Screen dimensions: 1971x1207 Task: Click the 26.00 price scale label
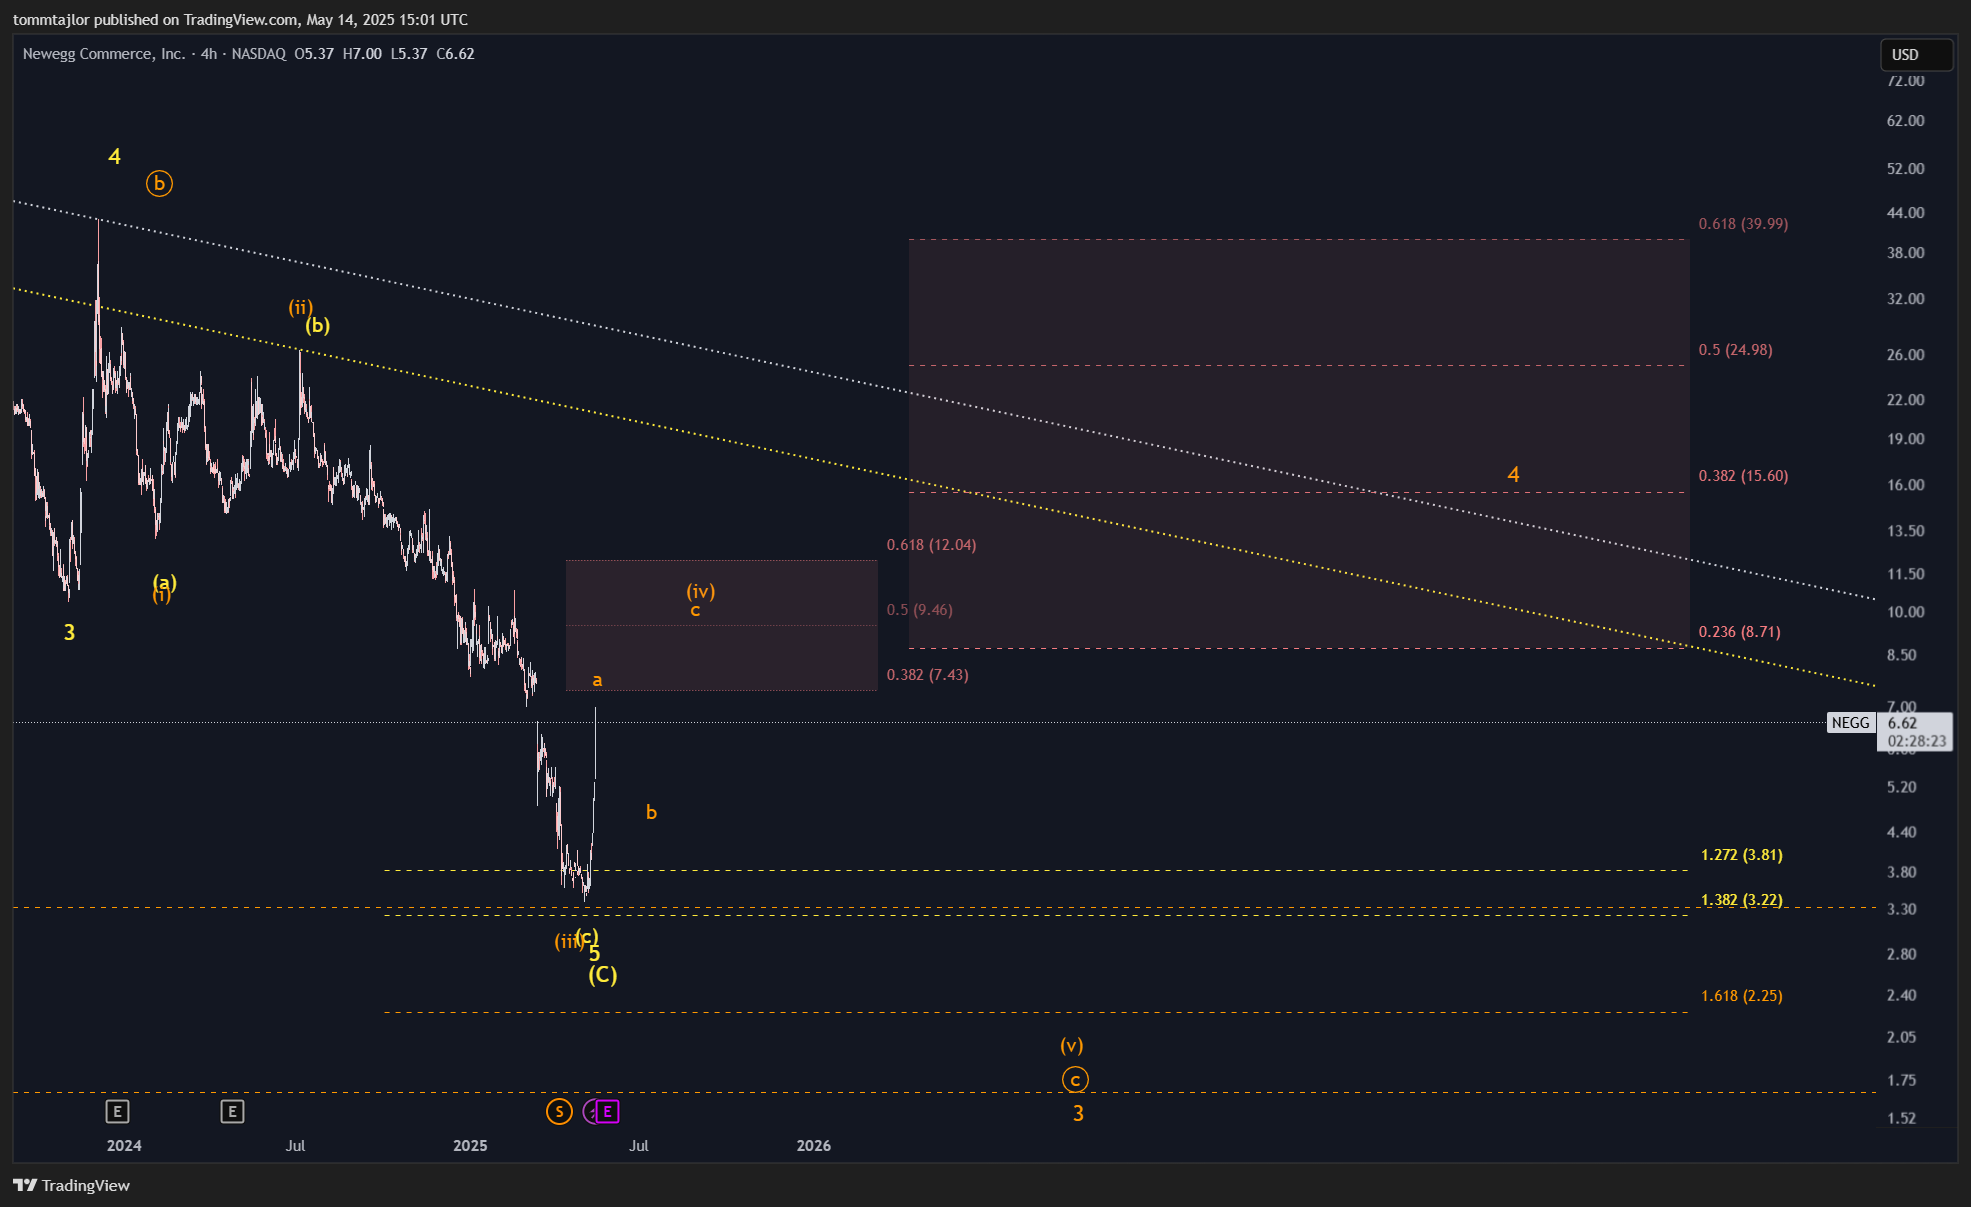tap(1906, 355)
